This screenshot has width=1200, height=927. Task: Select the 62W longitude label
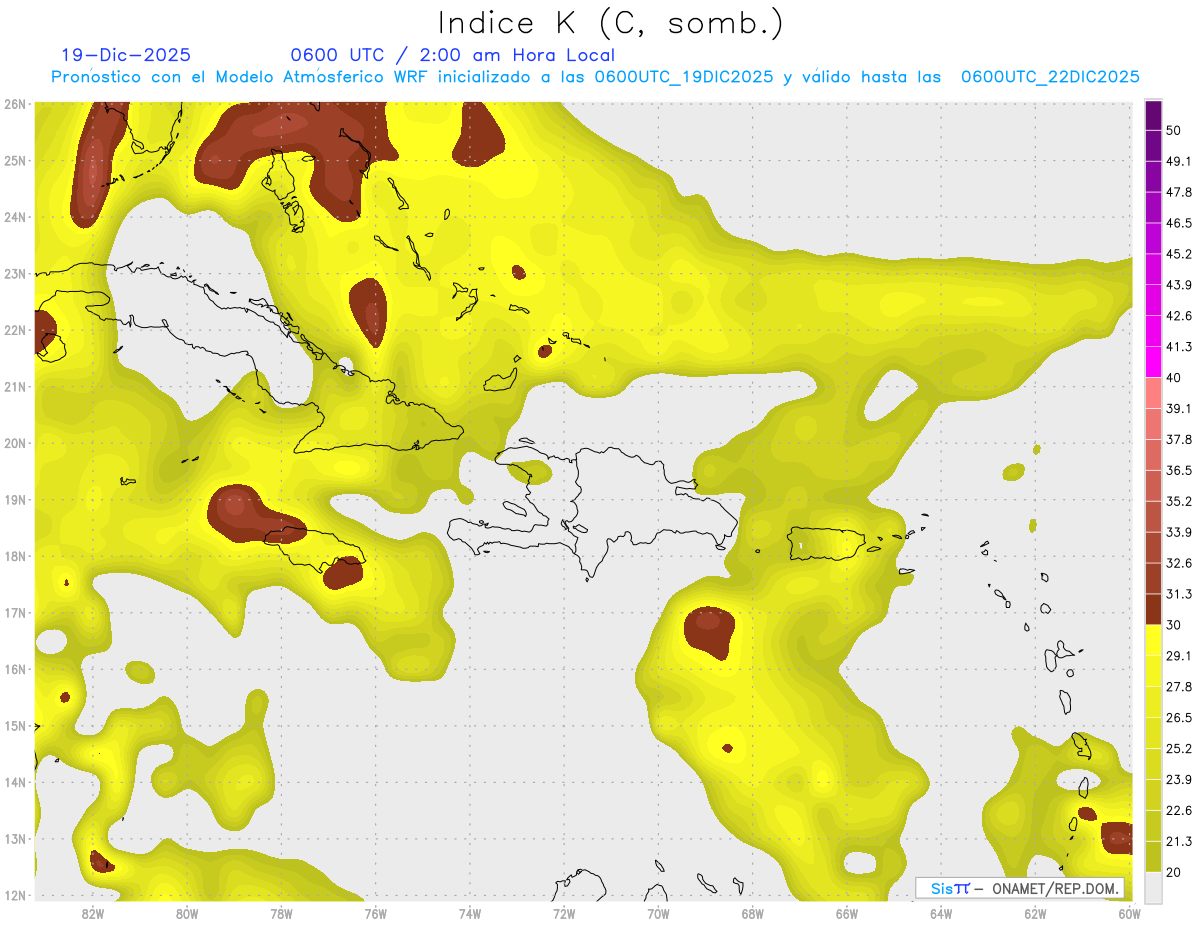click(x=1035, y=913)
